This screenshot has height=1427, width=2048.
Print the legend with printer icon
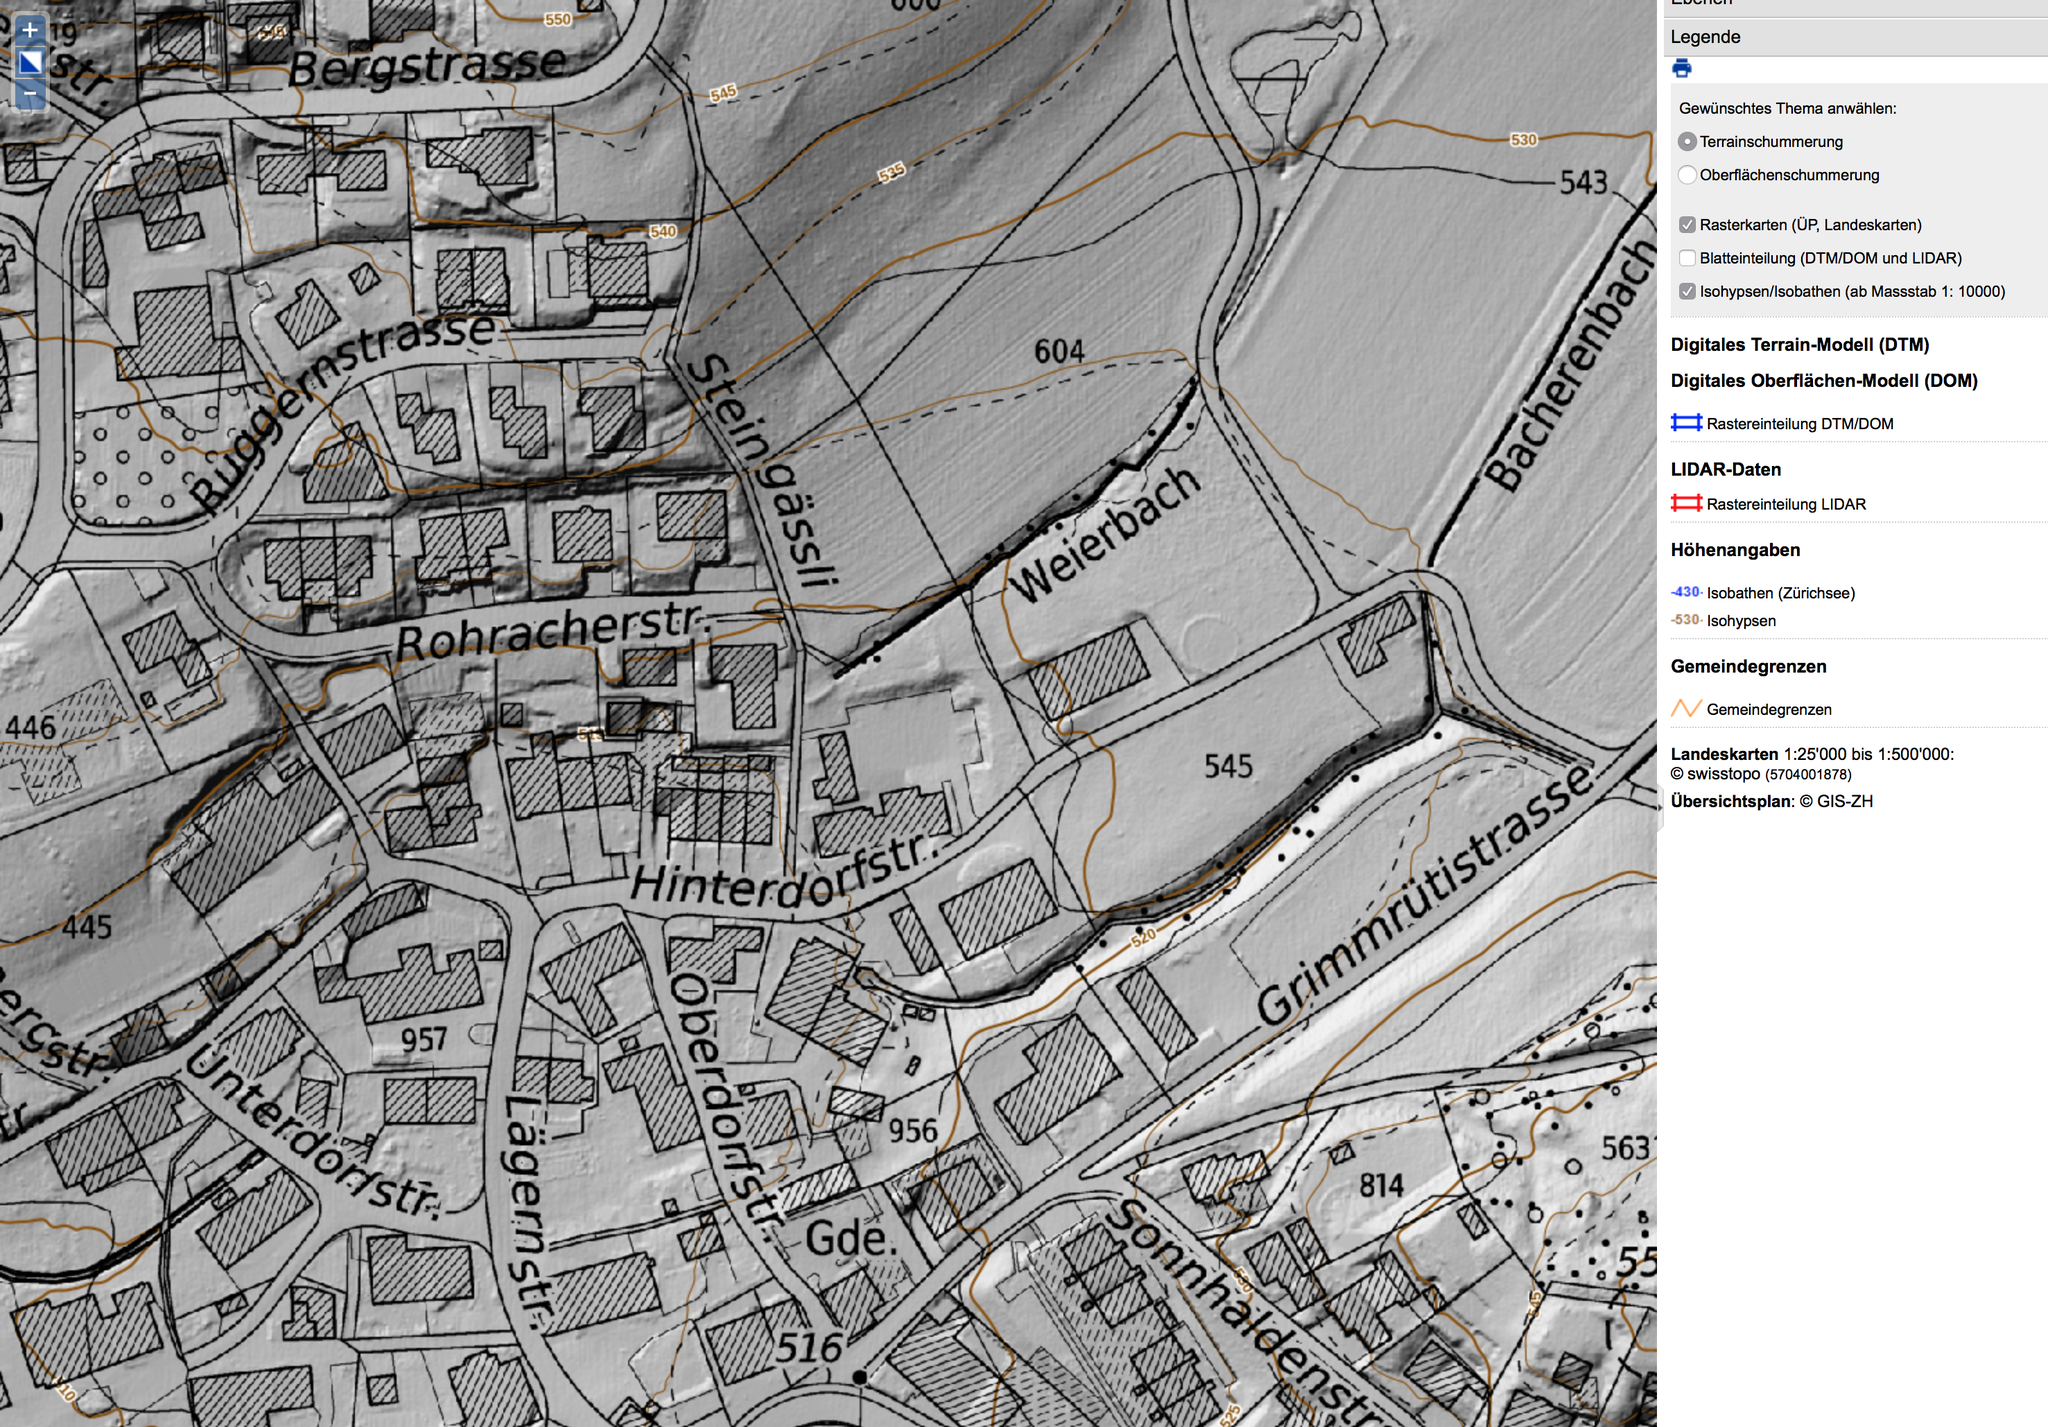(x=1682, y=68)
